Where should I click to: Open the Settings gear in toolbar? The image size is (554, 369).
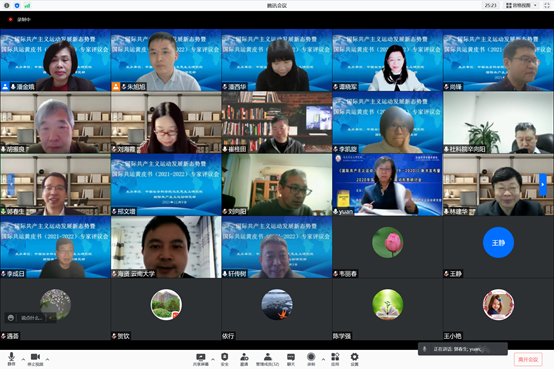(354, 359)
